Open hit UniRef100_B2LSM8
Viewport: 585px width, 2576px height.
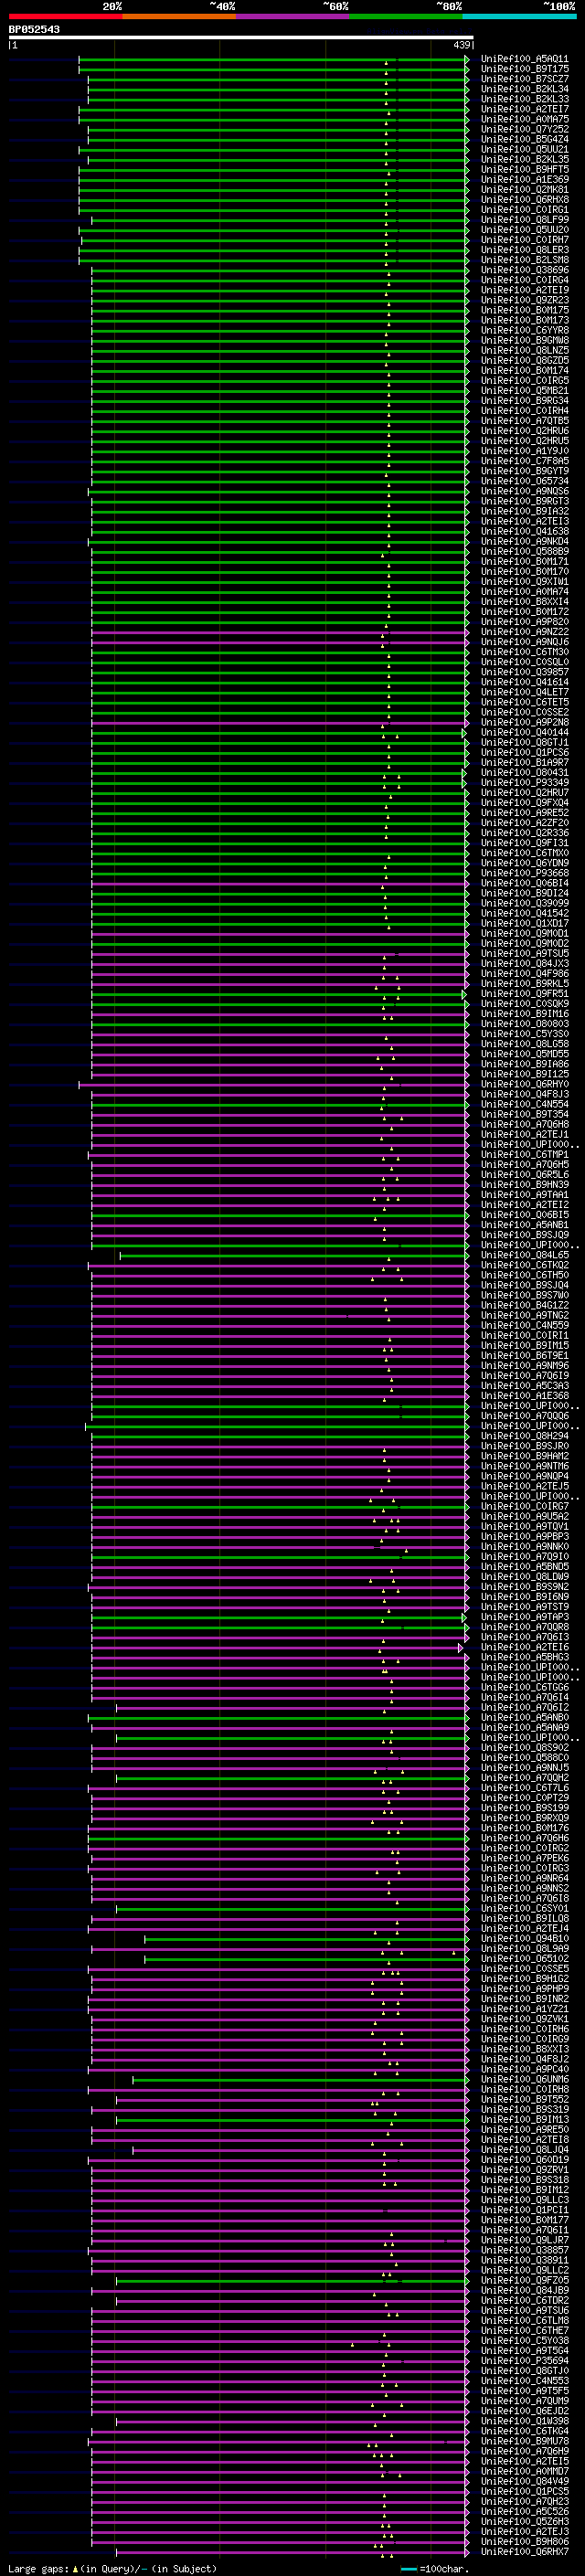524,259
